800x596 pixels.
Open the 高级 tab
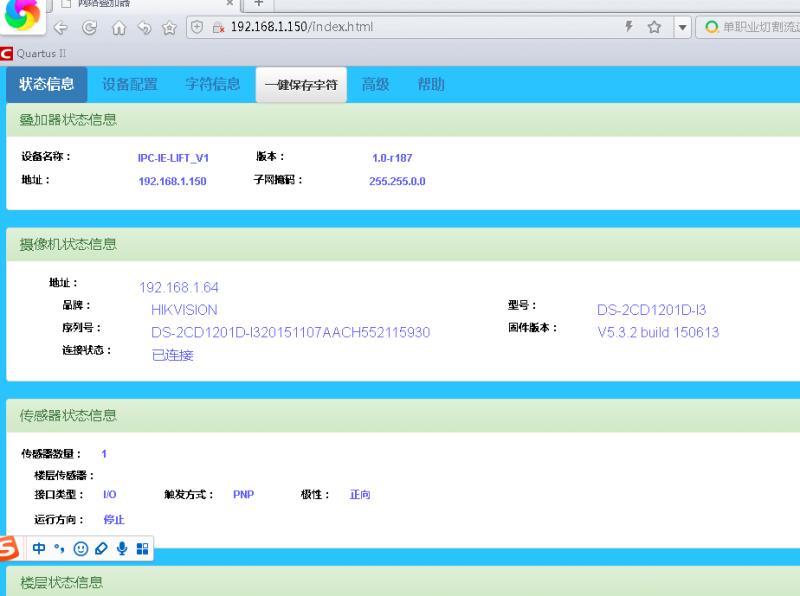pyautogui.click(x=375, y=84)
